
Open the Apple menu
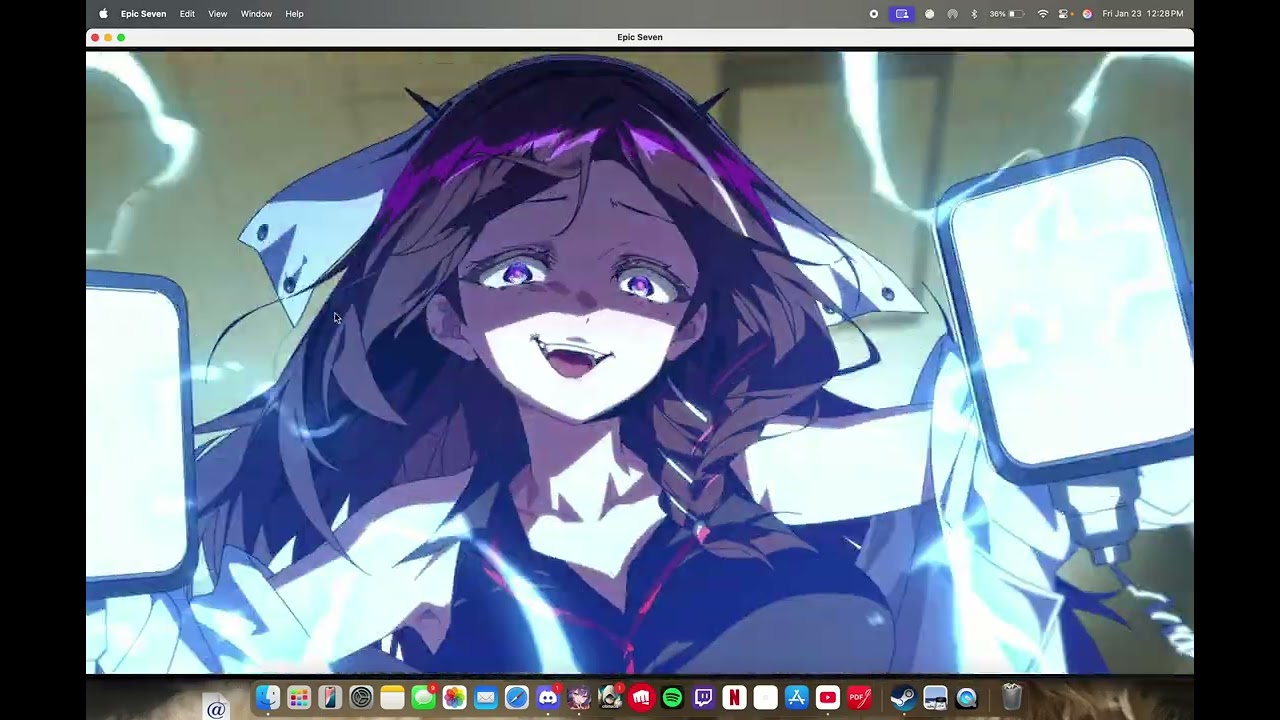[x=103, y=14]
